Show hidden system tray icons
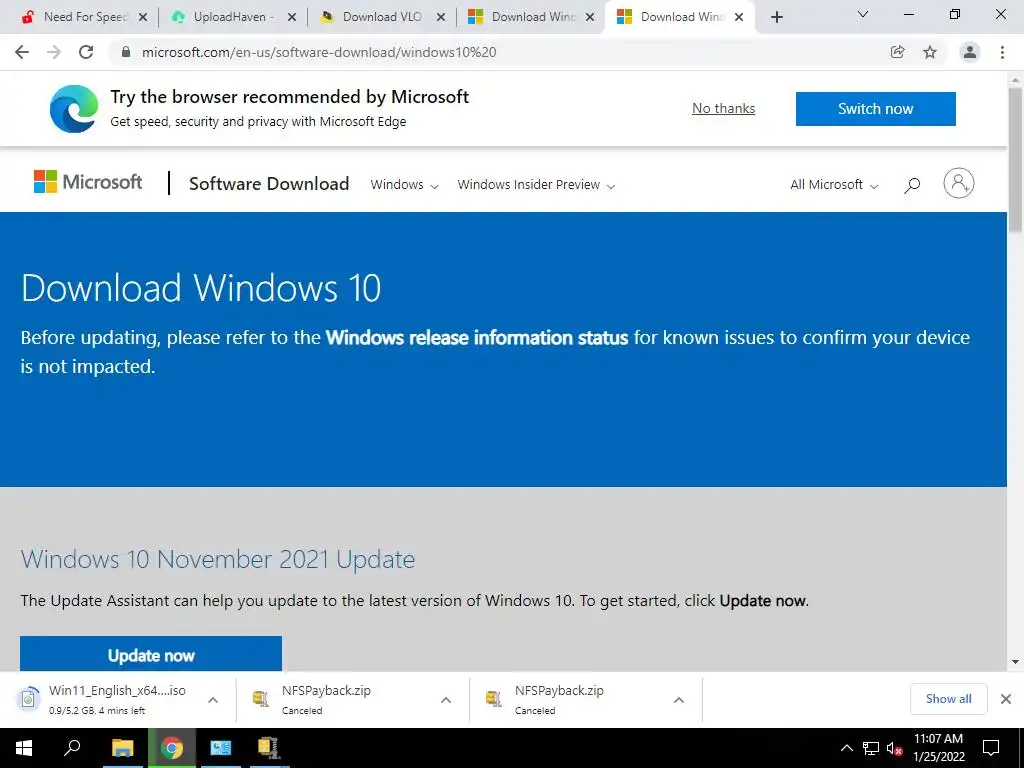 click(846, 748)
